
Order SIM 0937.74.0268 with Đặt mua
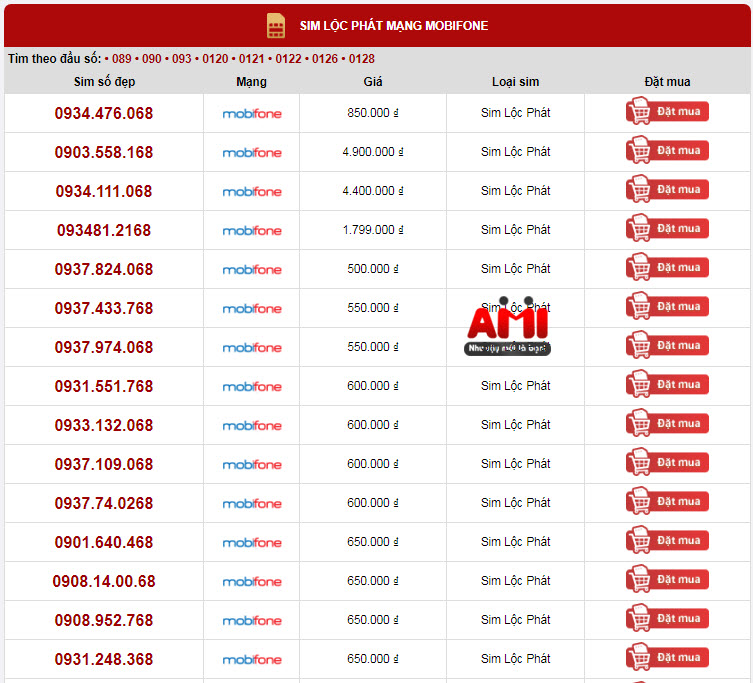click(667, 501)
